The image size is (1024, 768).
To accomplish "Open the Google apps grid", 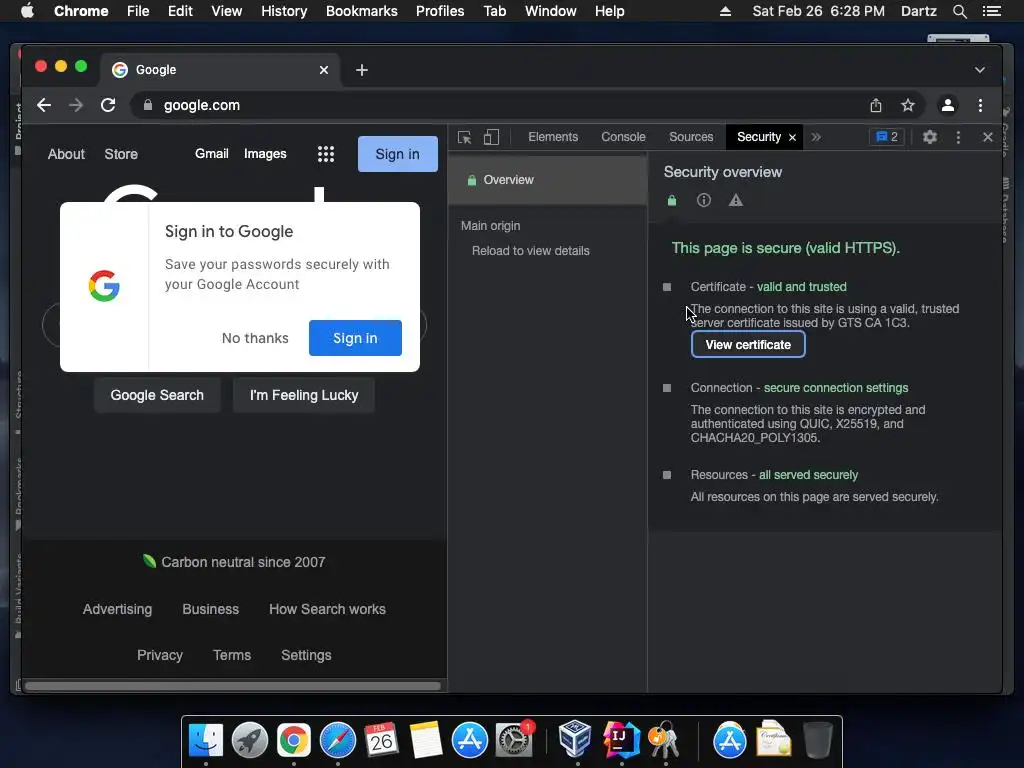I will (x=326, y=154).
